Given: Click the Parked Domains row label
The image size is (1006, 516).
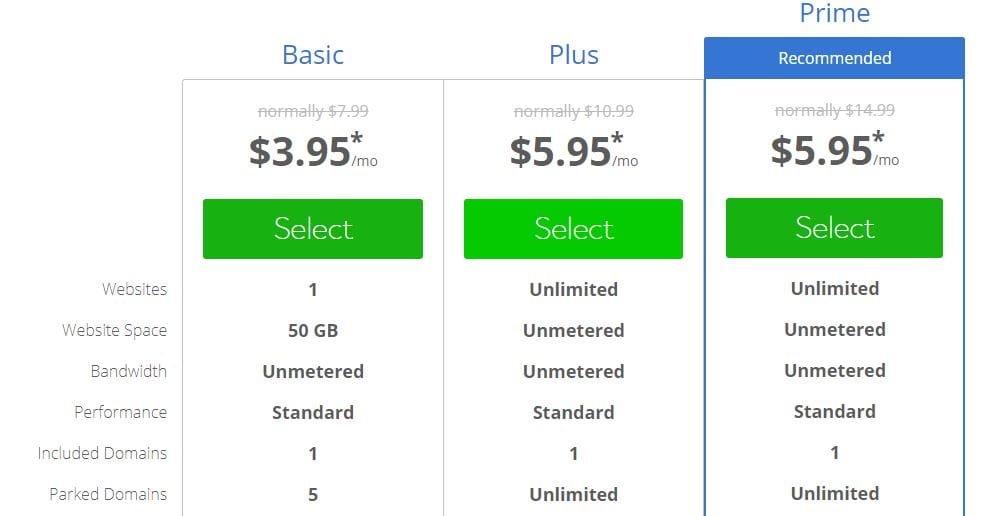Looking at the screenshot, I should pyautogui.click(x=108, y=495).
